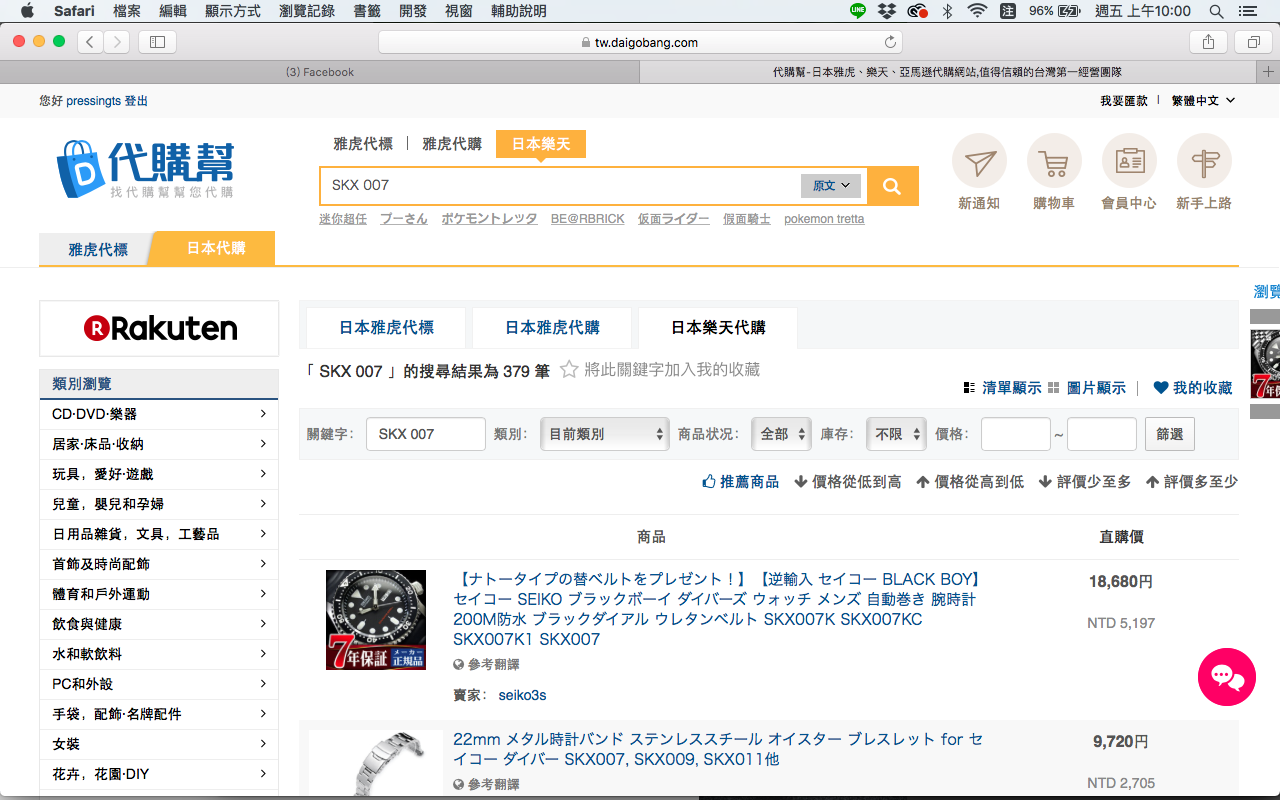The image size is (1280, 800).
Task: Click the 登出 logout link
Action: click(136, 101)
